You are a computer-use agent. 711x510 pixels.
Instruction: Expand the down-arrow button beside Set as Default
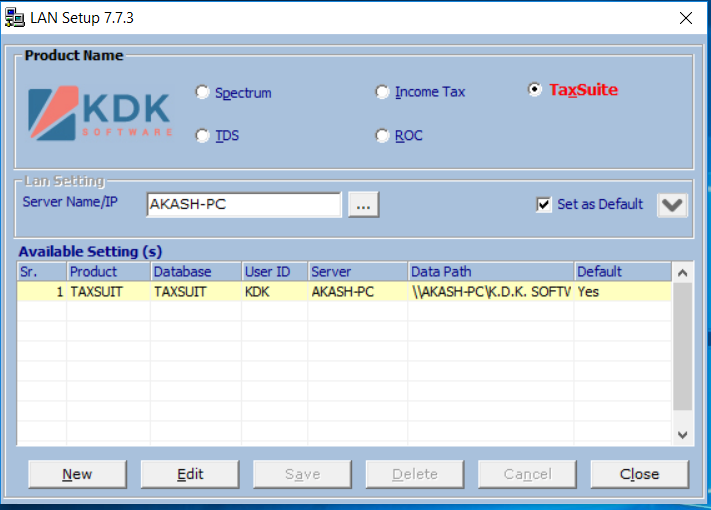672,205
